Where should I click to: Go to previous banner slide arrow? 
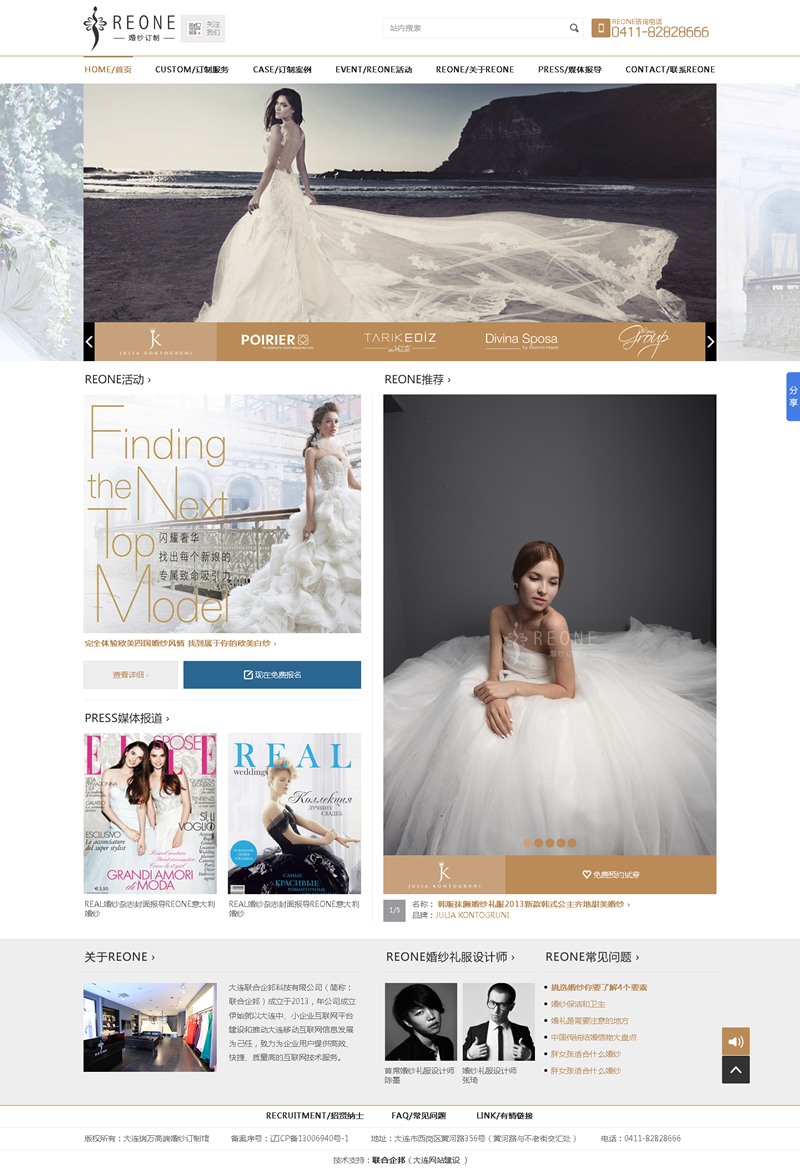89,341
